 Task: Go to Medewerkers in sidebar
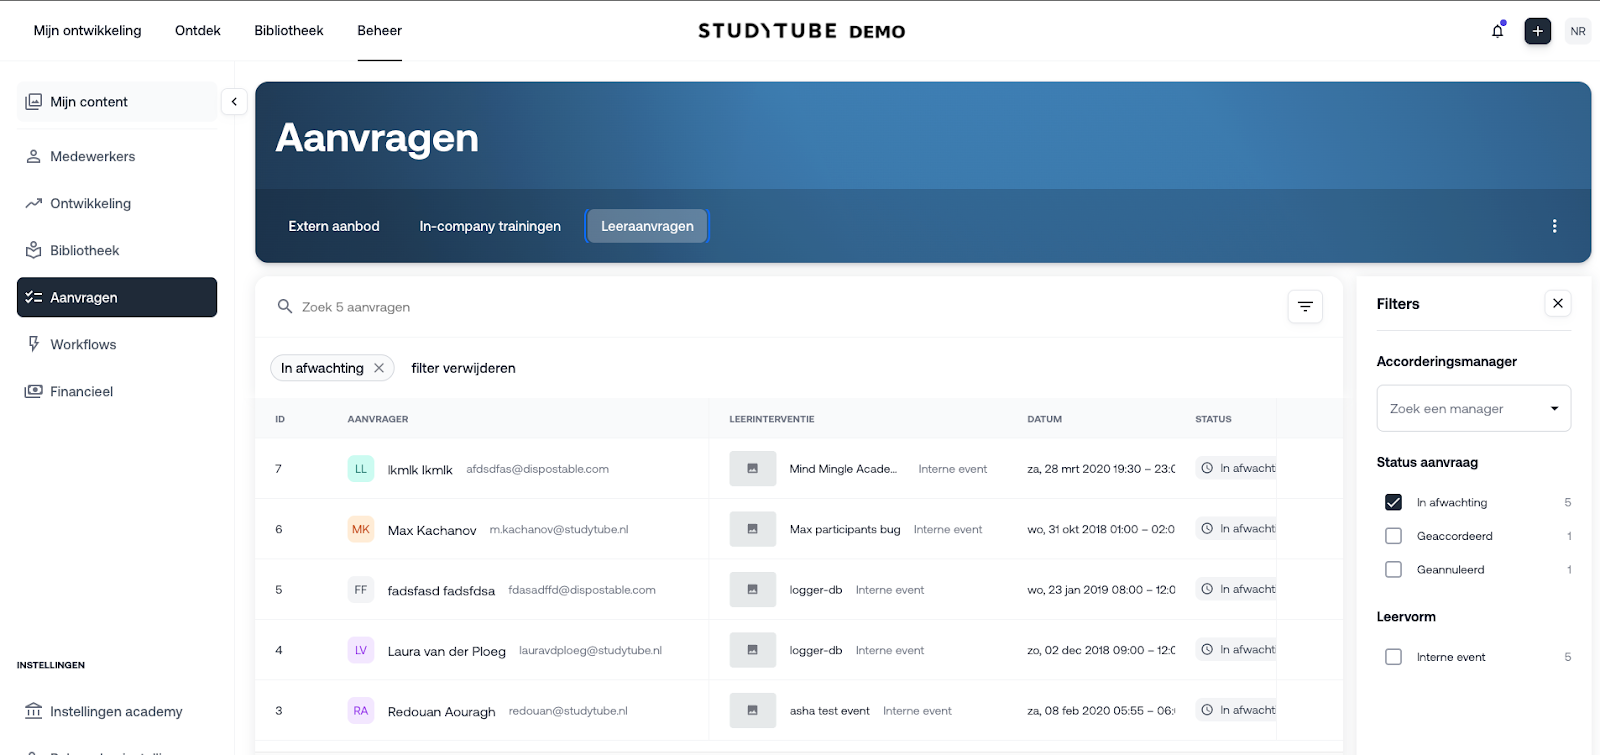tap(117, 156)
